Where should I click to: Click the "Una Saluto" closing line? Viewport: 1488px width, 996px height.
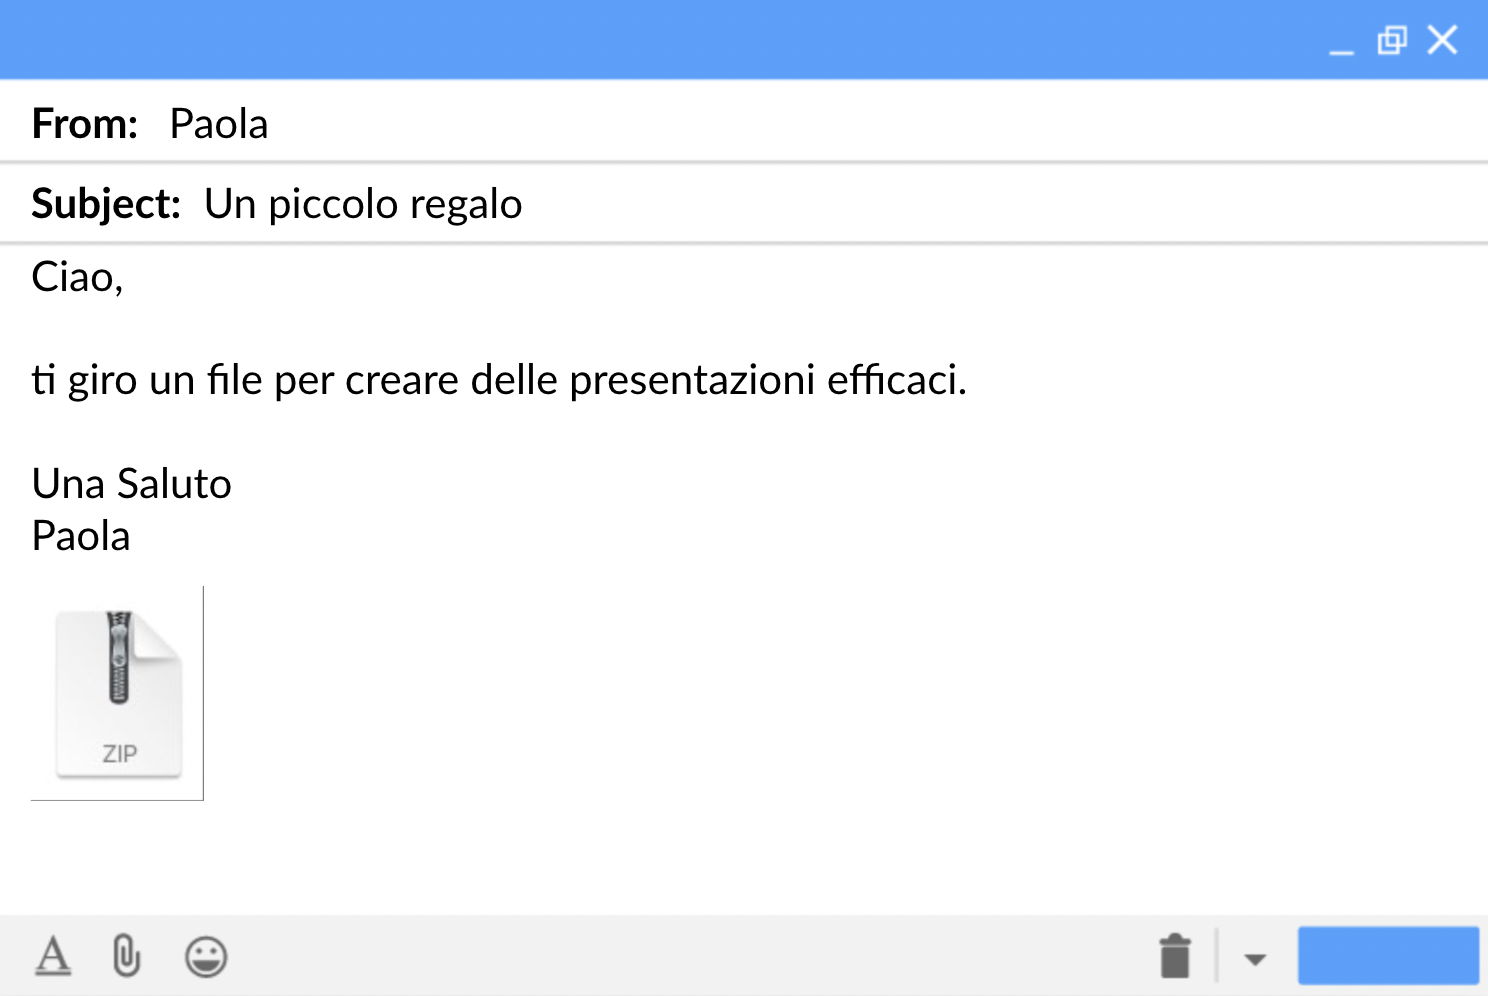132,484
